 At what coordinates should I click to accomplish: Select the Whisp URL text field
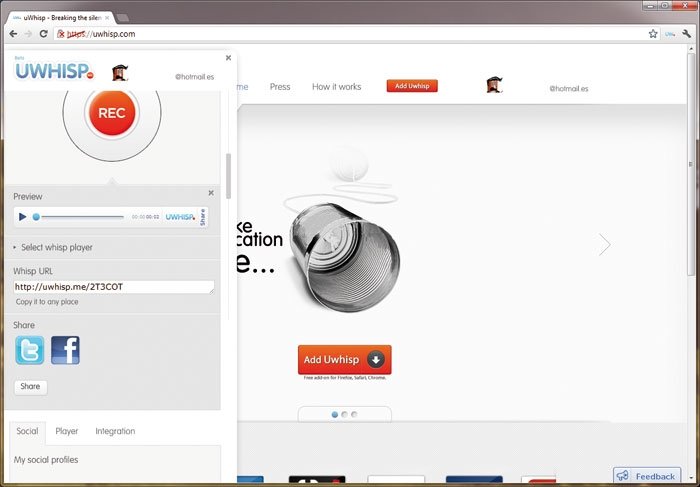pos(114,287)
